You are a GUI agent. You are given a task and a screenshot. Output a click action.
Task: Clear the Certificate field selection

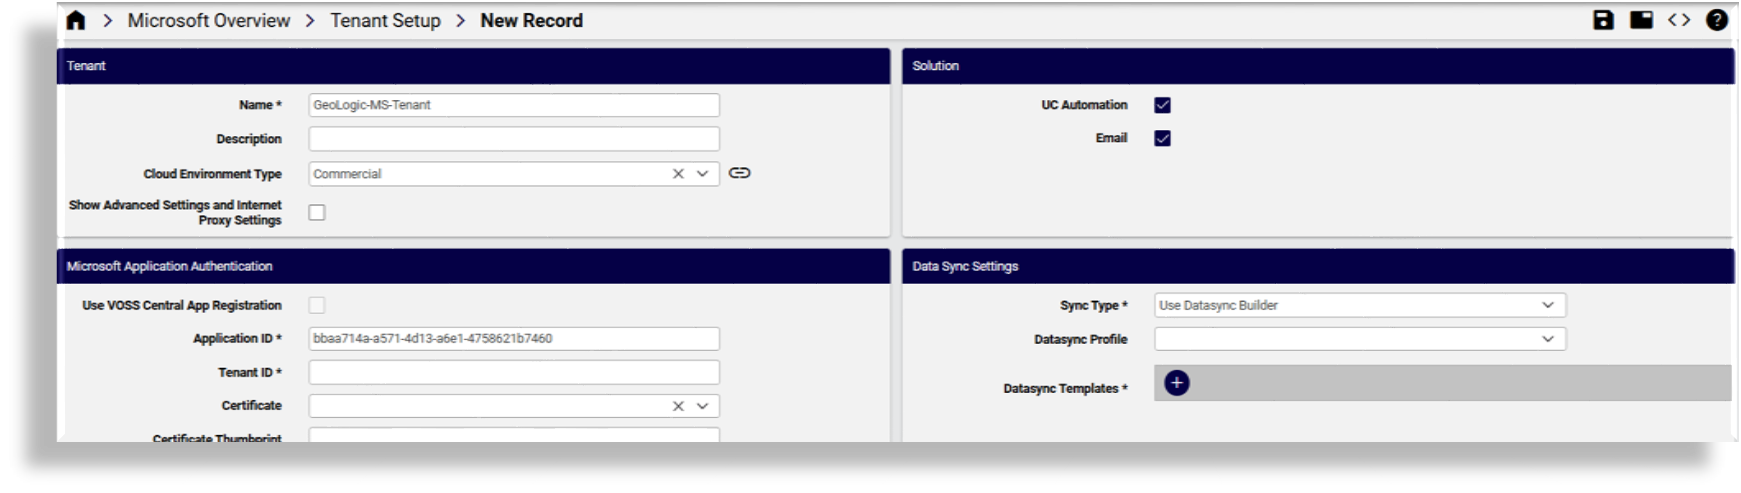[x=678, y=406]
